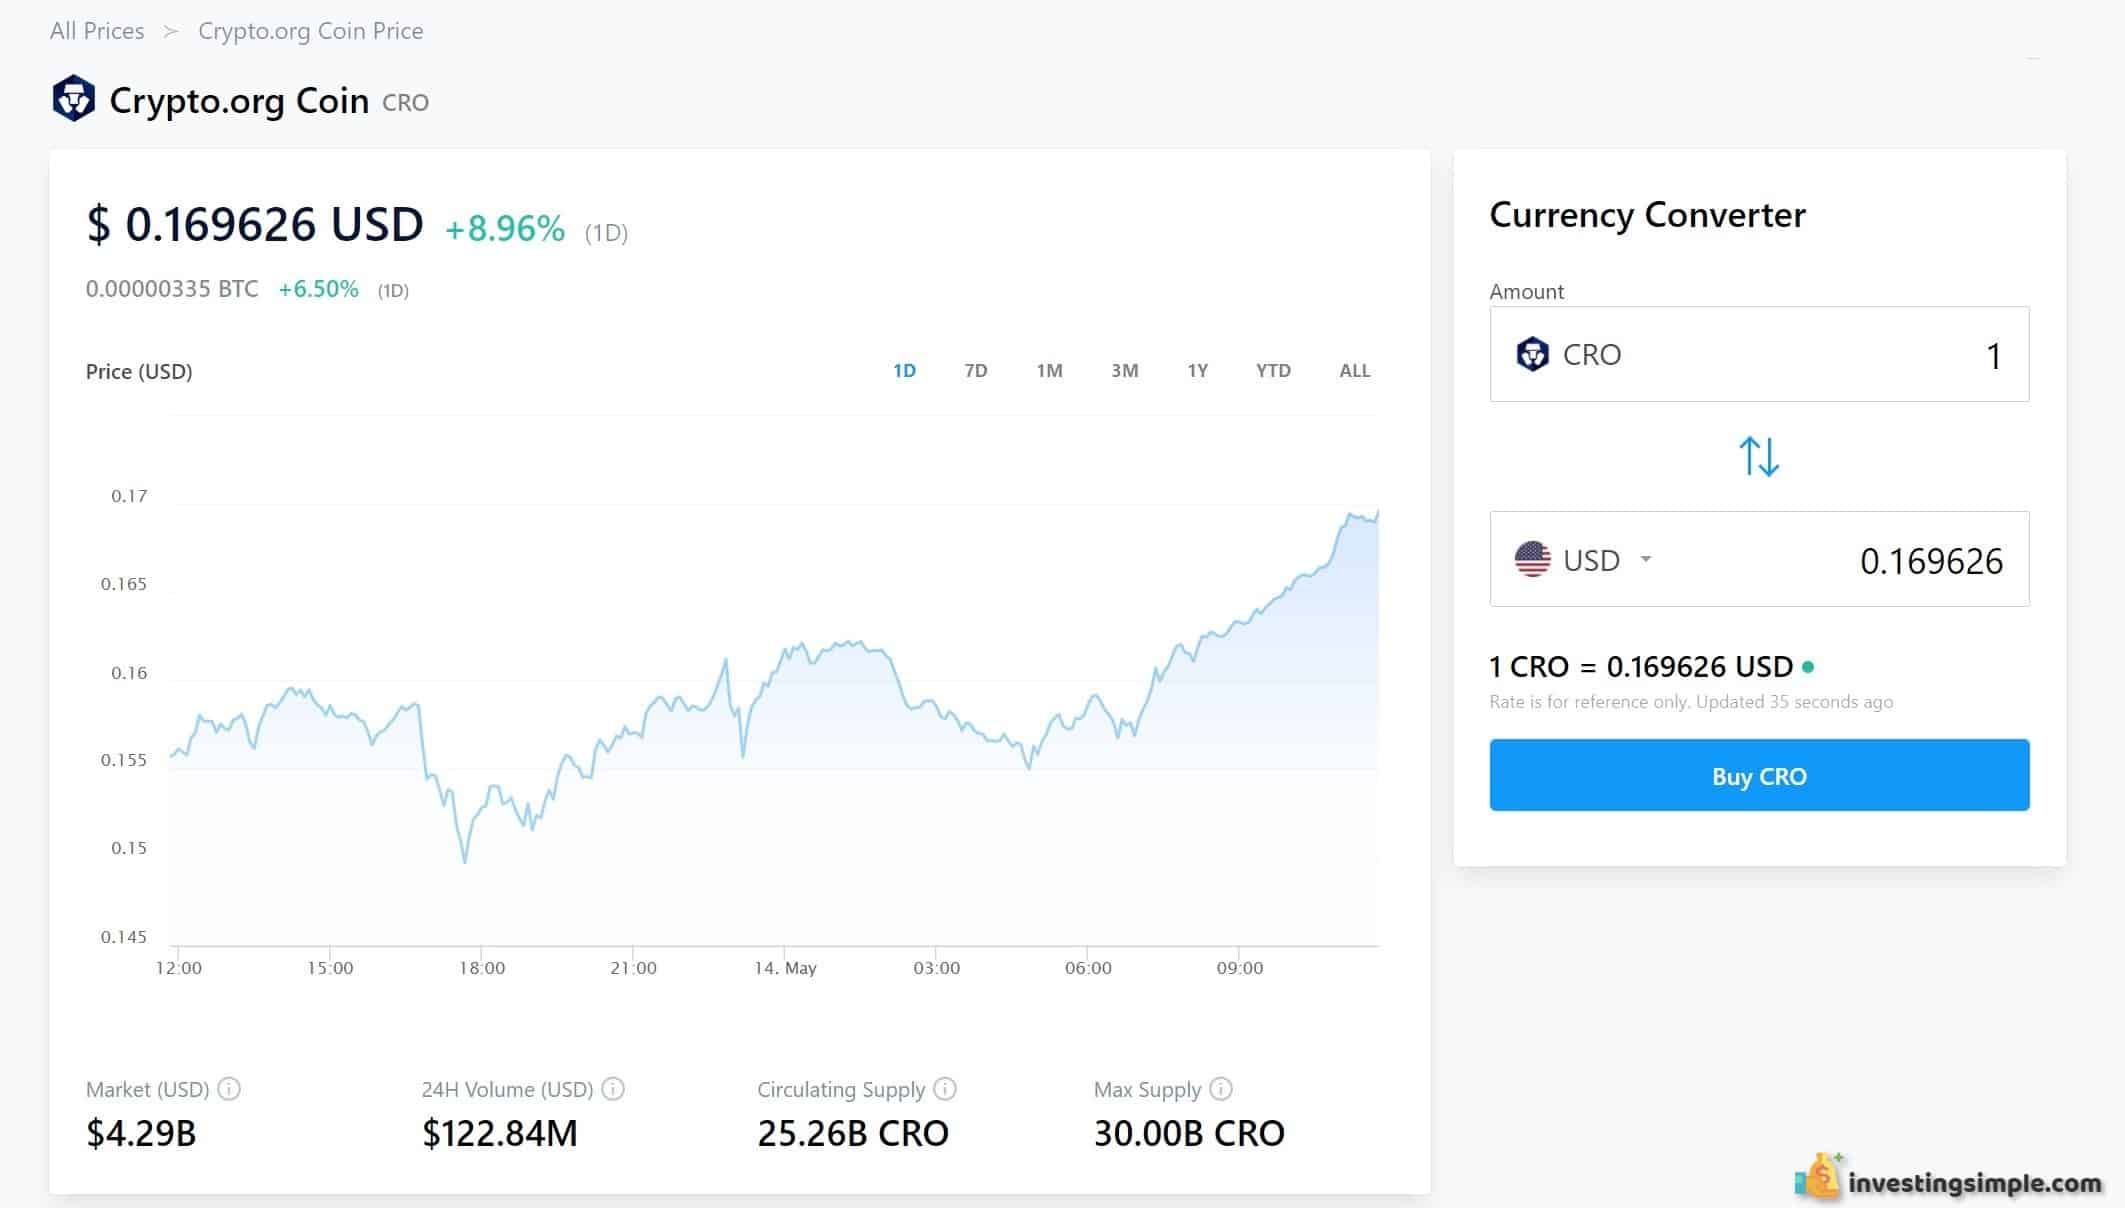Open info icon next to Circulating Supply
Screen dimensions: 2125x1208
point(945,1088)
